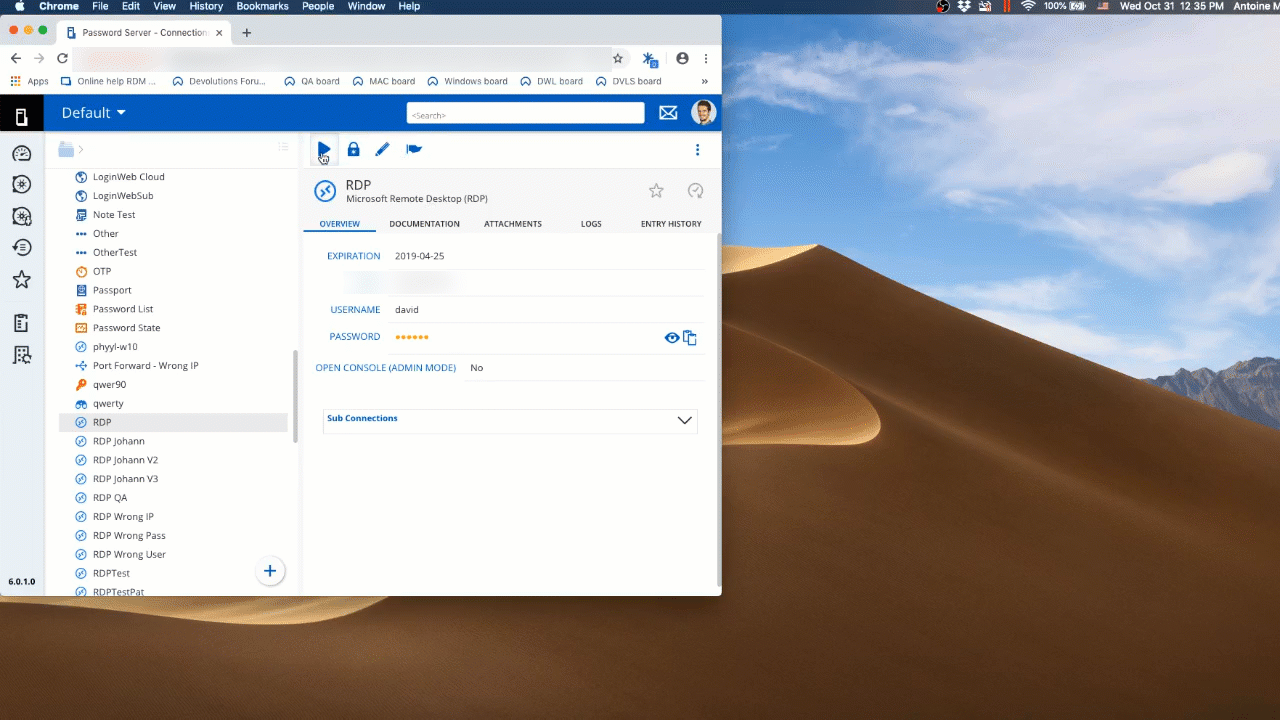1280x720 pixels.
Task: Open the Bookmarks menu in menu bar
Action: tap(262, 6)
